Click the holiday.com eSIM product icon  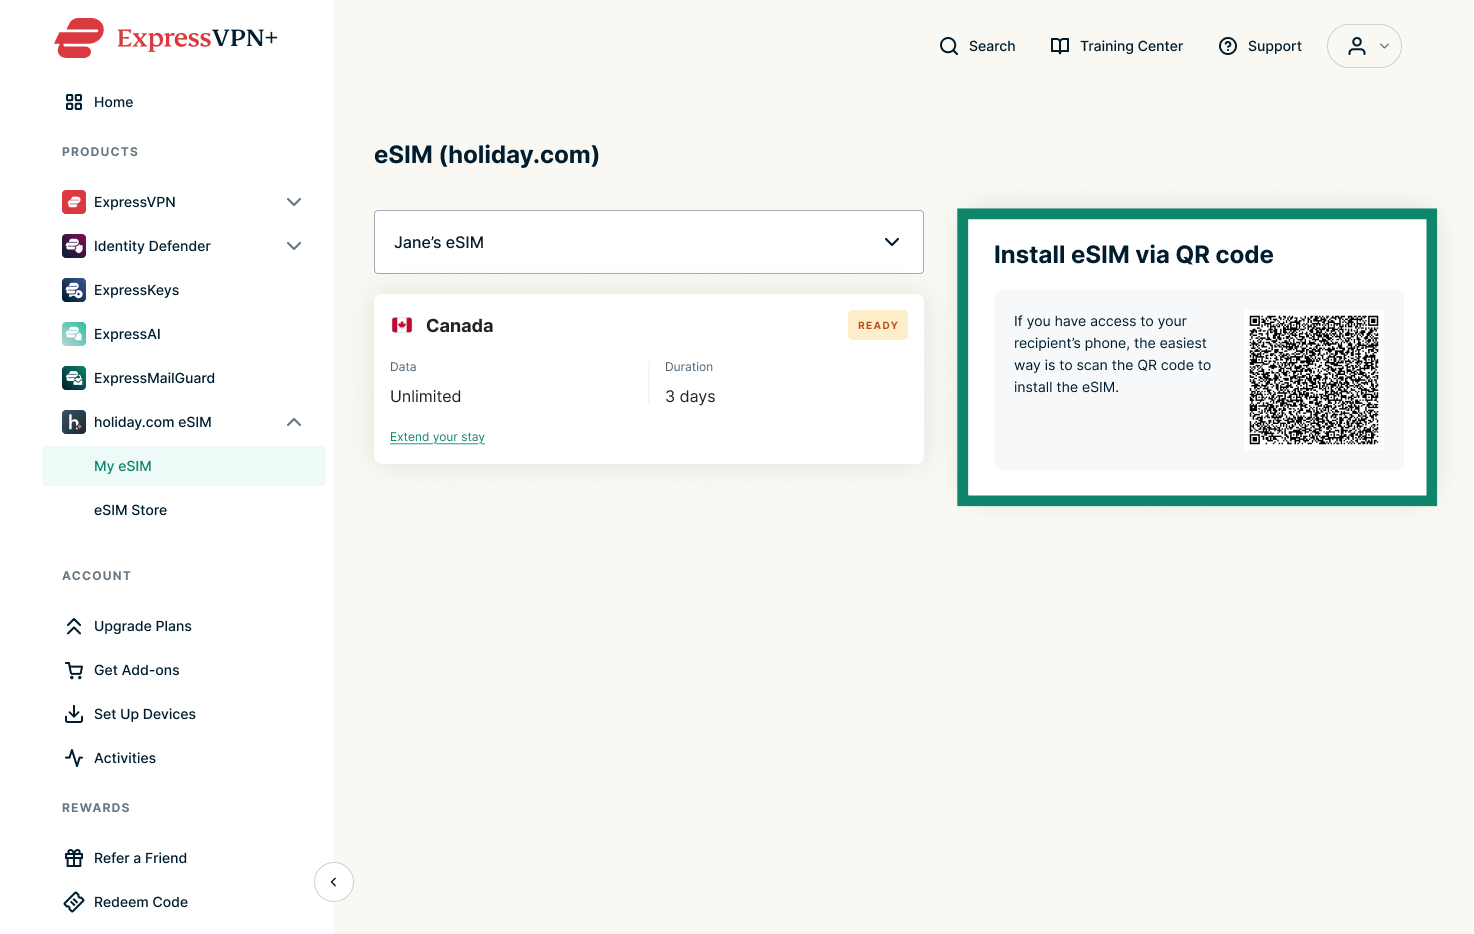pos(74,422)
